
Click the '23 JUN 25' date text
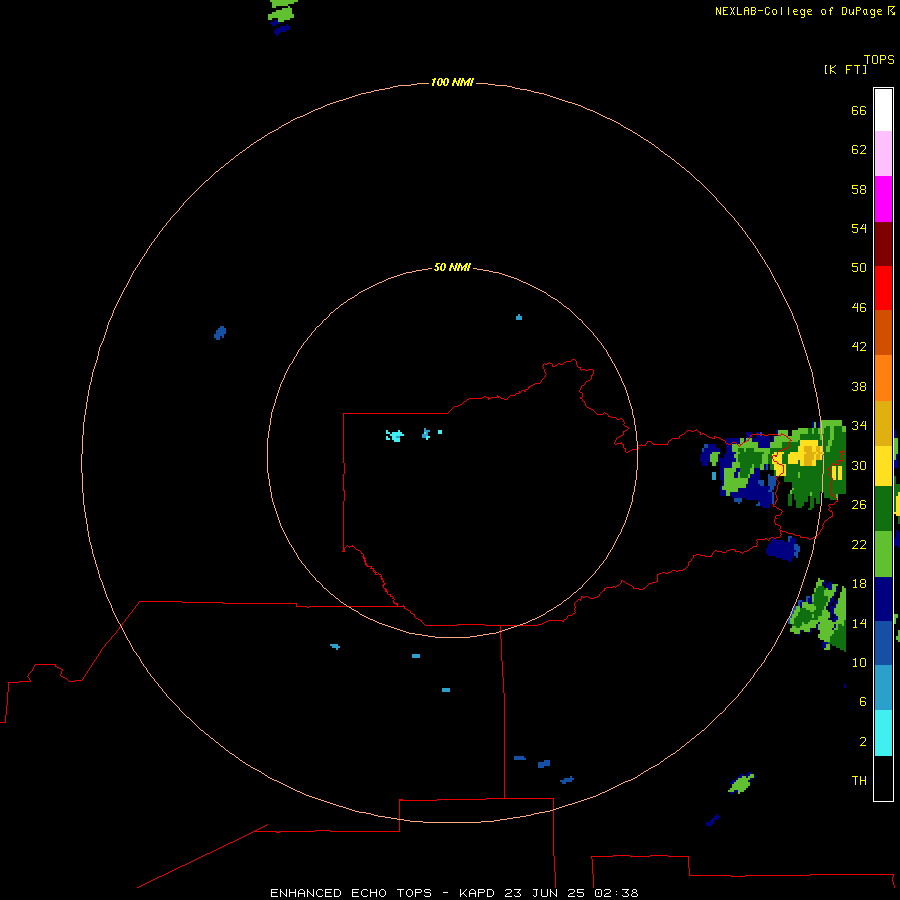[x=544, y=893]
